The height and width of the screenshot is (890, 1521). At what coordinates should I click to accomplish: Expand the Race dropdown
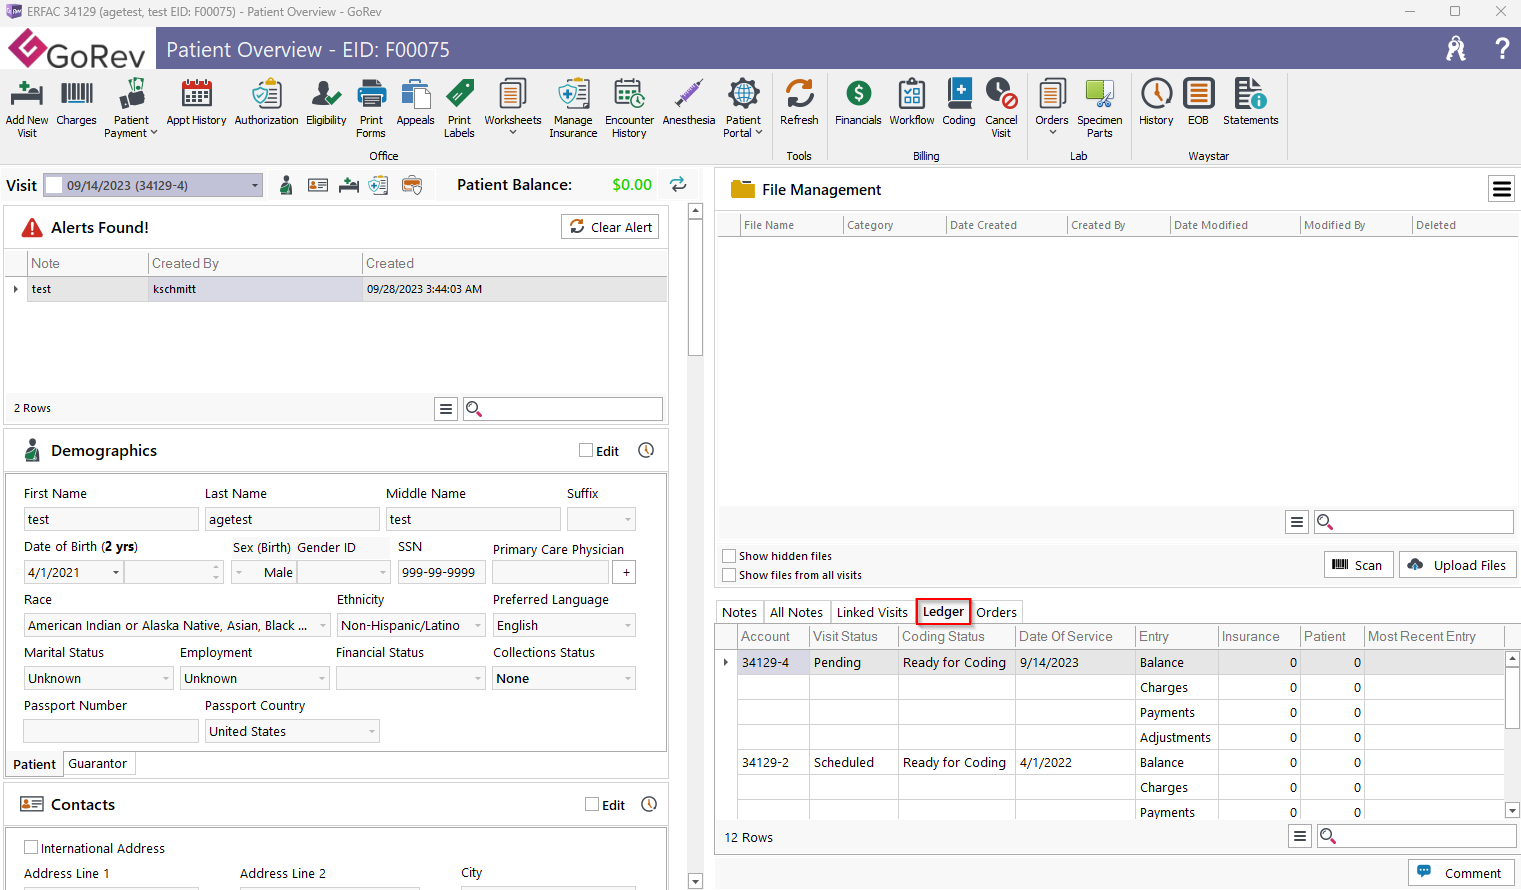(x=322, y=625)
